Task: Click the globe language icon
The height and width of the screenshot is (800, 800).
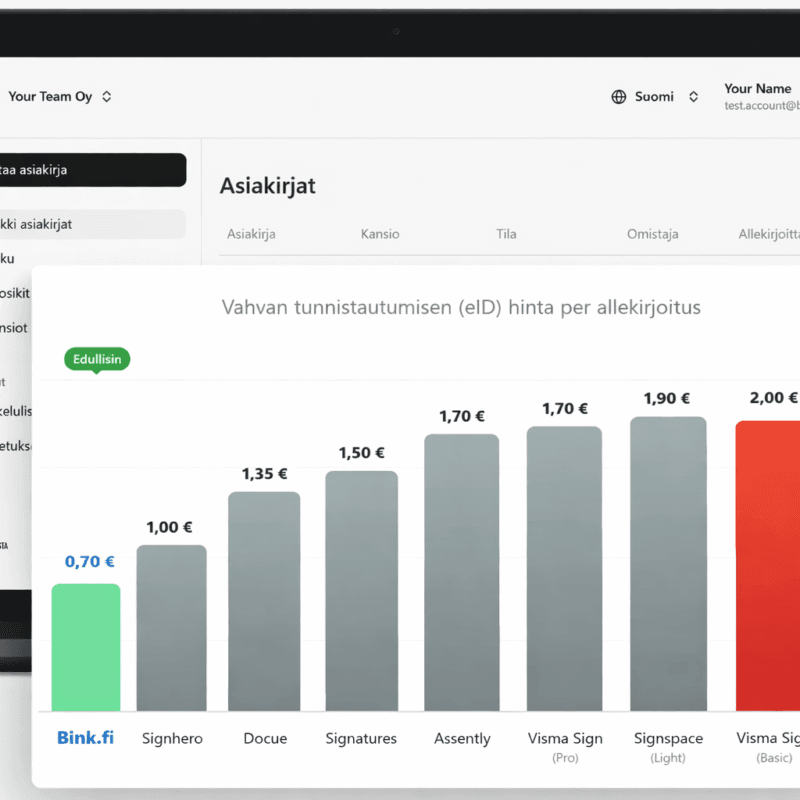Action: coord(618,97)
